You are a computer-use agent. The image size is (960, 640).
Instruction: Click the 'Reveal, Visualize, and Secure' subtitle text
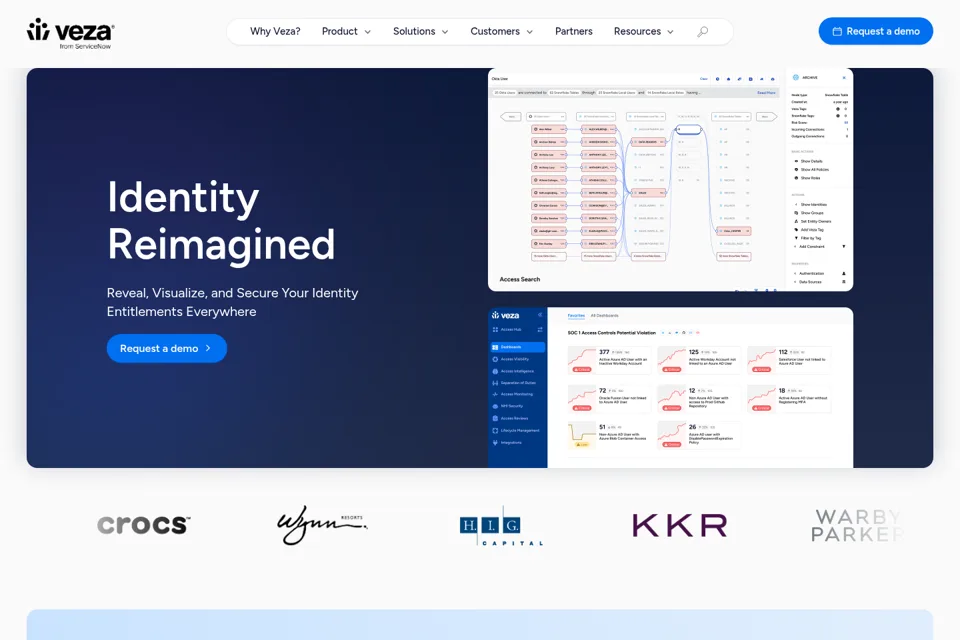[233, 302]
